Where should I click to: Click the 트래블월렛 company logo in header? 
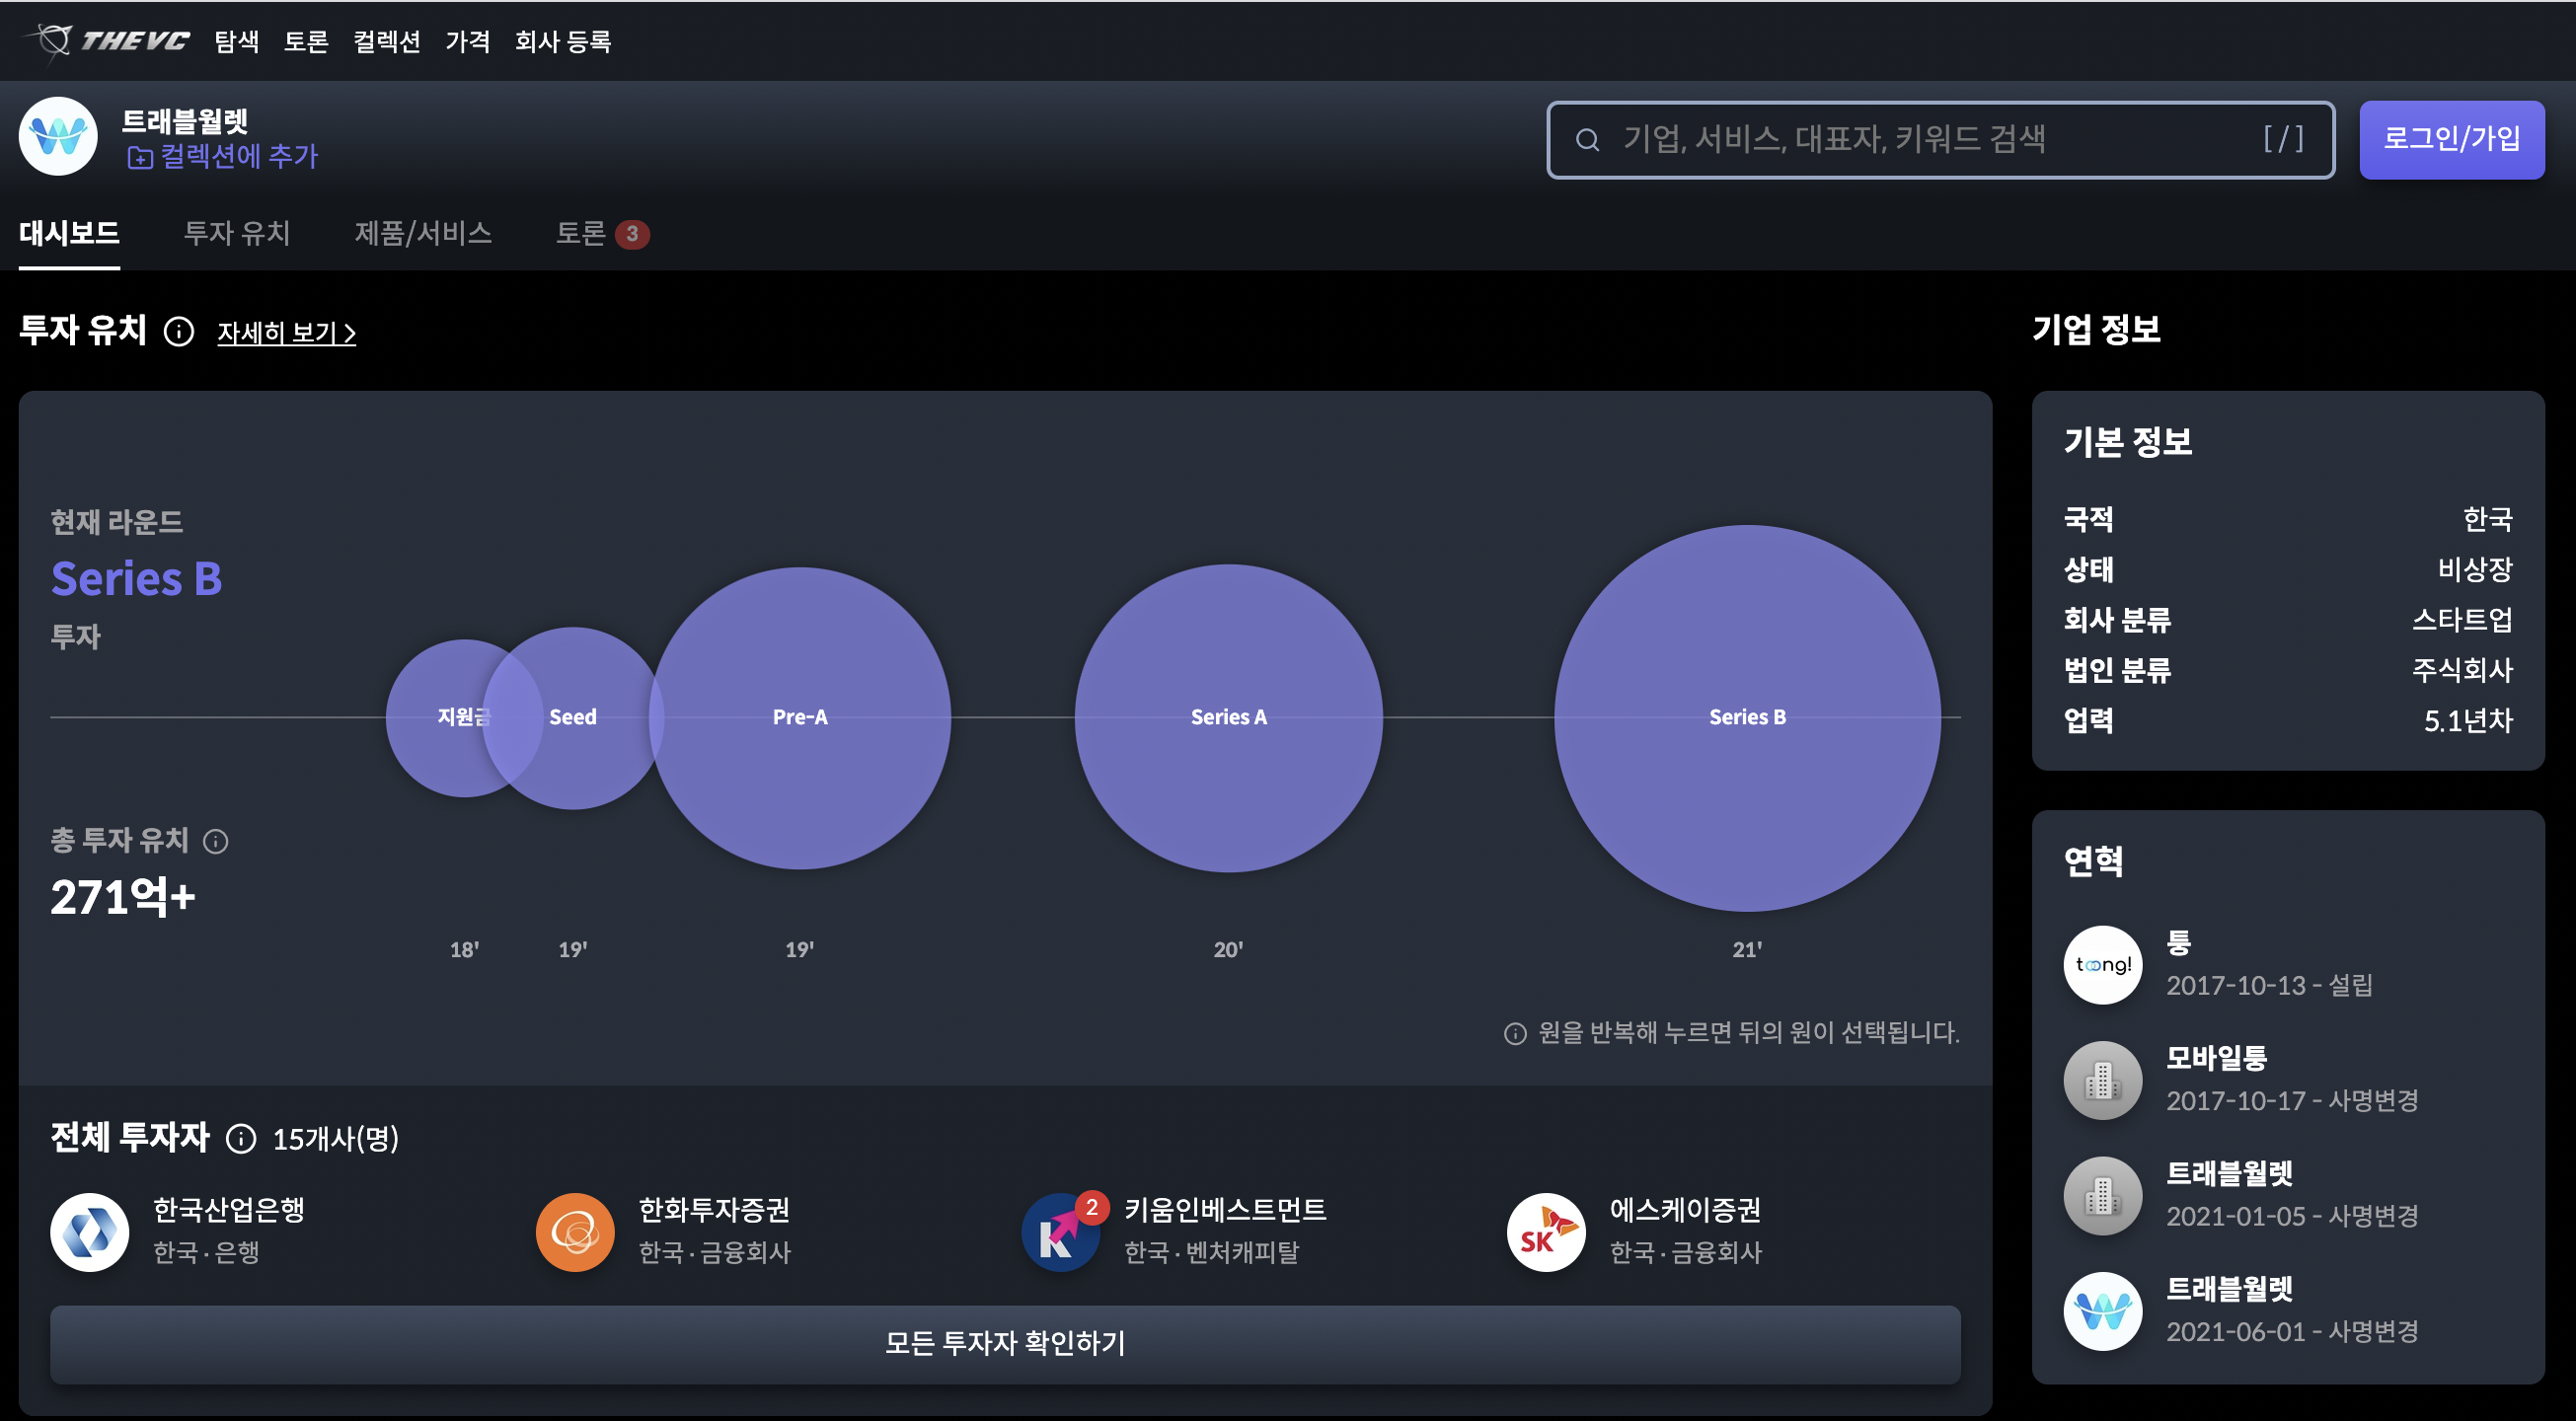58,136
